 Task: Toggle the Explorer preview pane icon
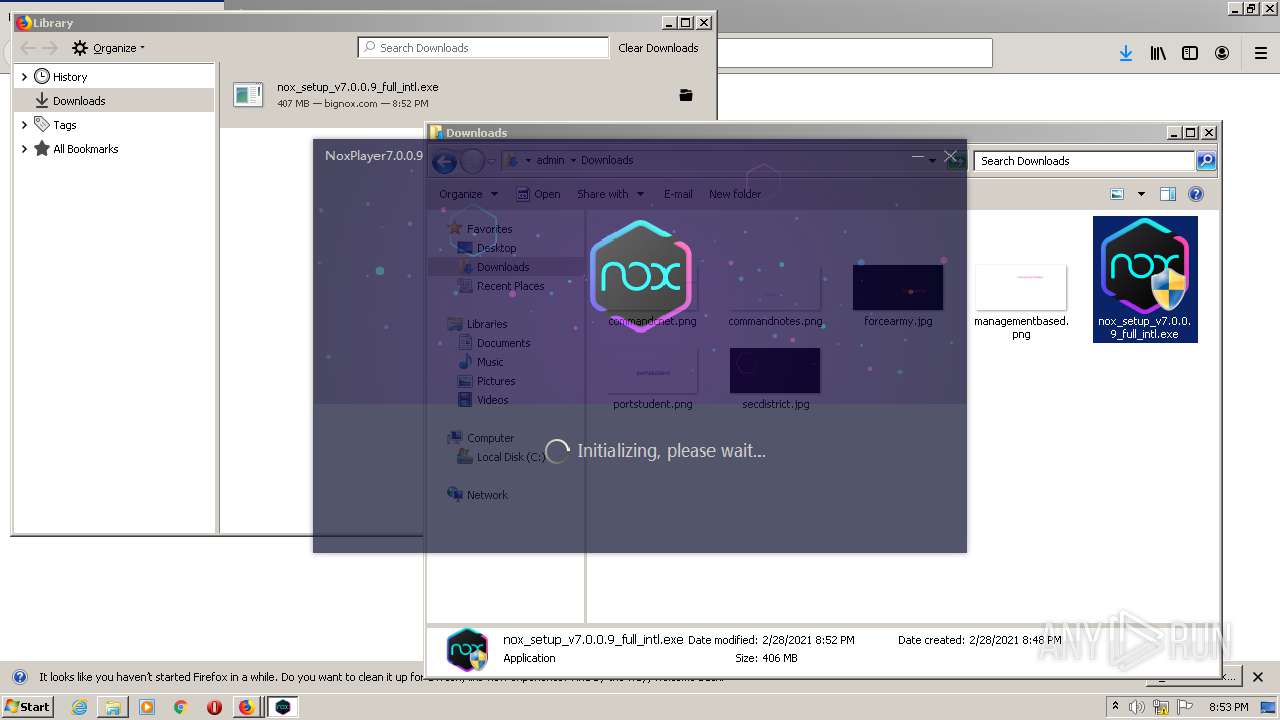pos(1167,194)
